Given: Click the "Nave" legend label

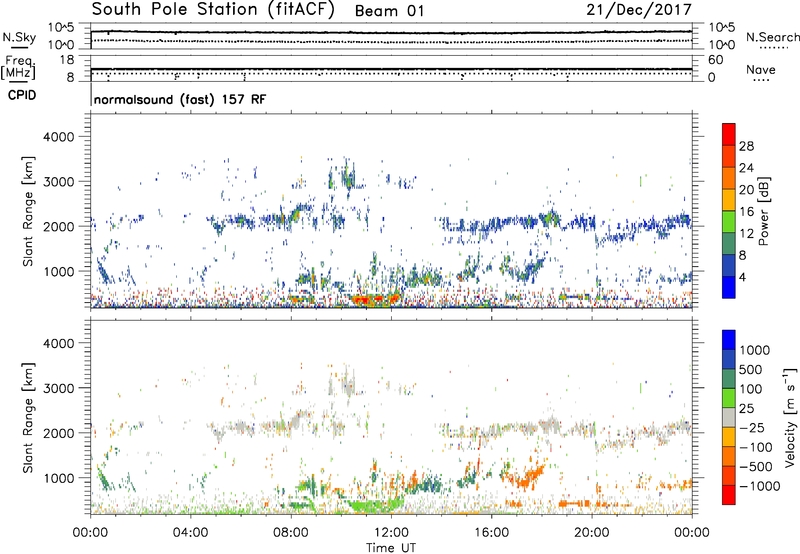Looking at the screenshot, I should pos(761,70).
